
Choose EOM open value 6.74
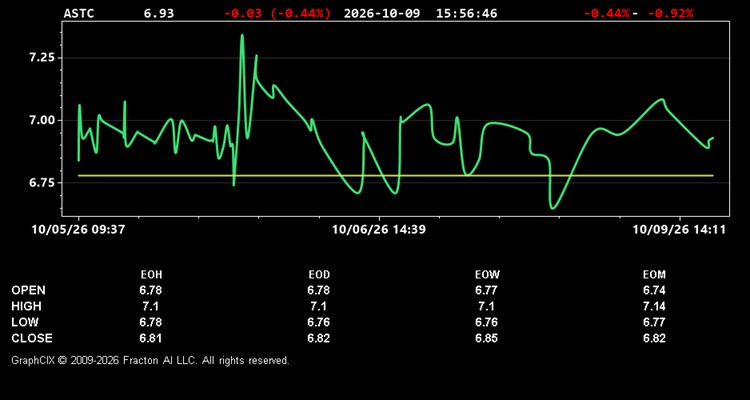[654, 290]
